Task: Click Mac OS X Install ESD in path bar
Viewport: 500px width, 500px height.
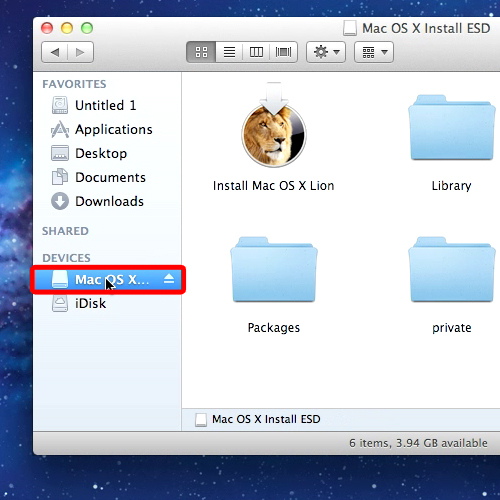Action: click(258, 419)
